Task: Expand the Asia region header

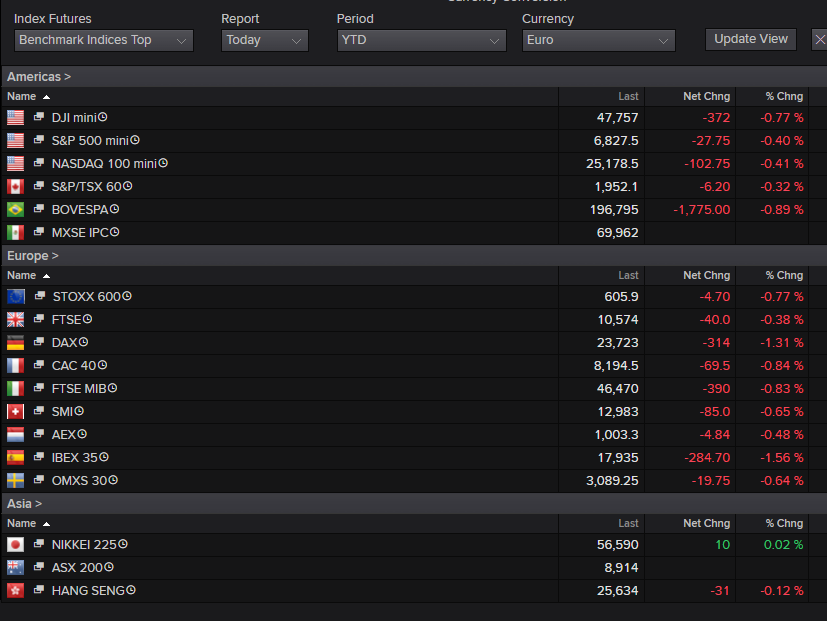Action: click(x=24, y=504)
